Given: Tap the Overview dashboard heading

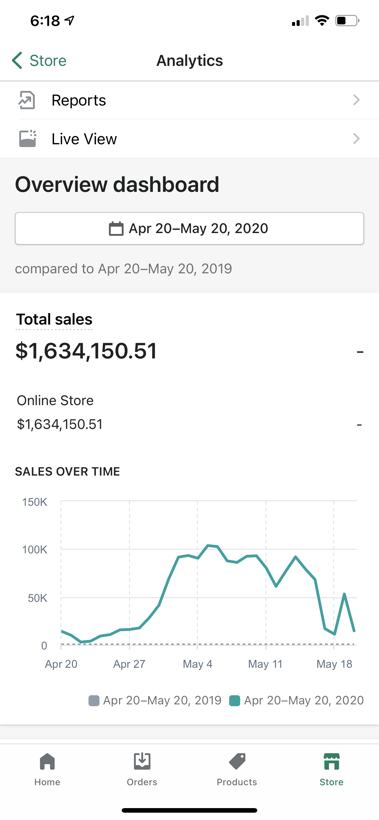Looking at the screenshot, I should click(x=117, y=185).
